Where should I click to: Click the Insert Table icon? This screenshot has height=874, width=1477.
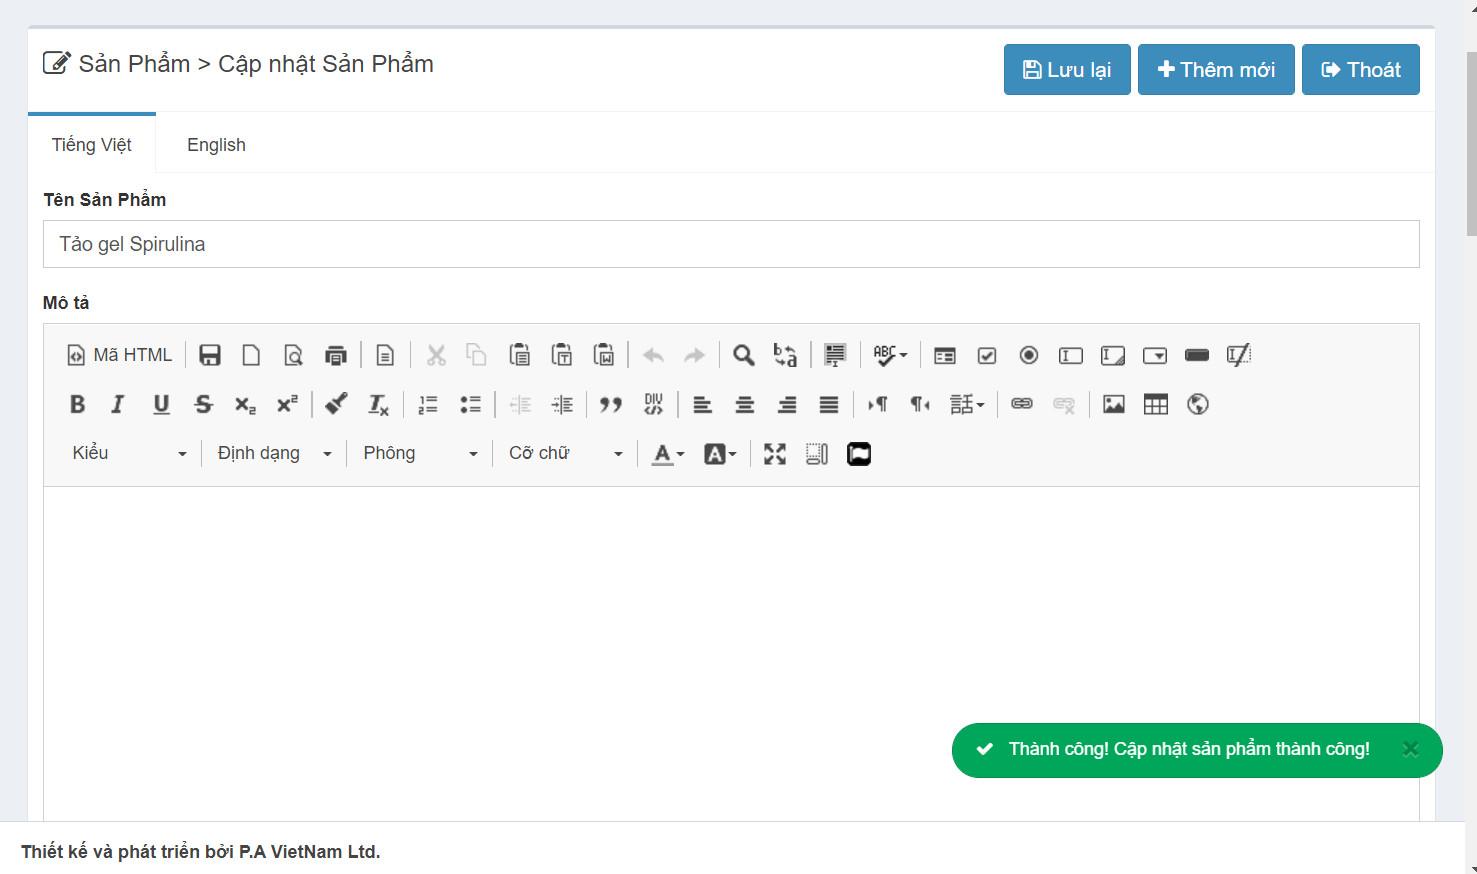click(1155, 404)
